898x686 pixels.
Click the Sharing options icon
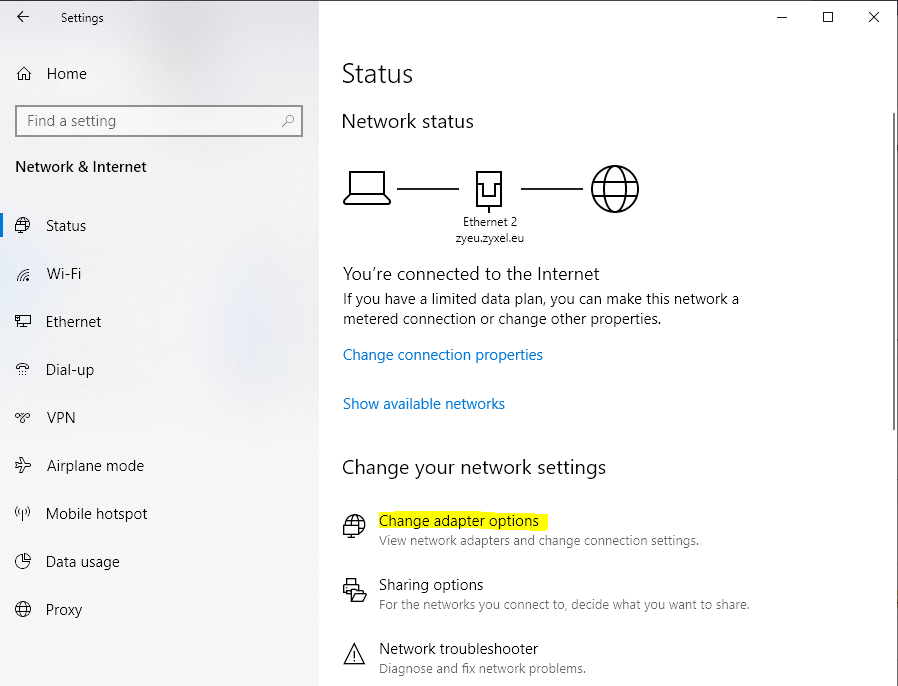[354, 590]
